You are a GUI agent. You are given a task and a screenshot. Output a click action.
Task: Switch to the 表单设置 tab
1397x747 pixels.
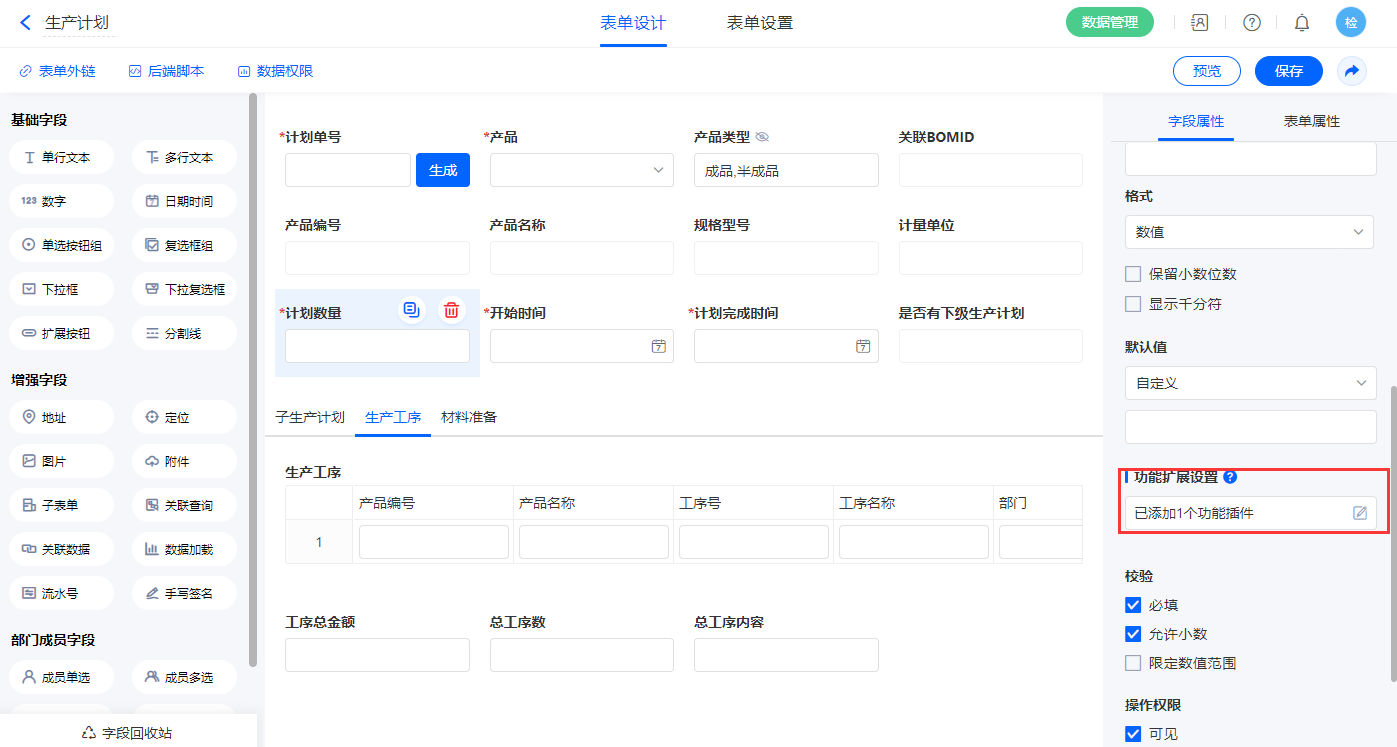click(760, 23)
